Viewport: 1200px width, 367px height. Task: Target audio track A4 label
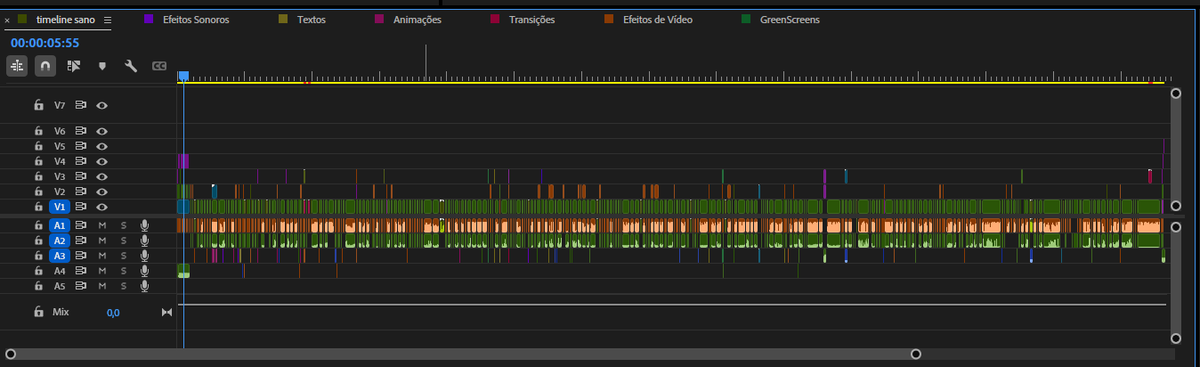pyautogui.click(x=59, y=271)
